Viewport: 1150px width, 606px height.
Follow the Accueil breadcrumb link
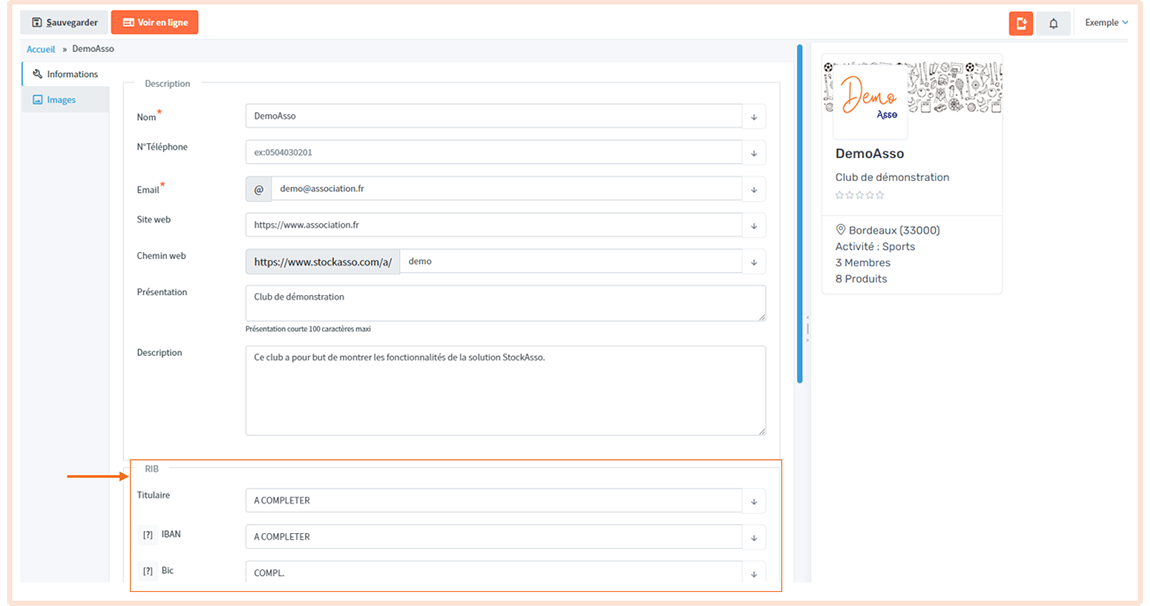click(x=41, y=49)
